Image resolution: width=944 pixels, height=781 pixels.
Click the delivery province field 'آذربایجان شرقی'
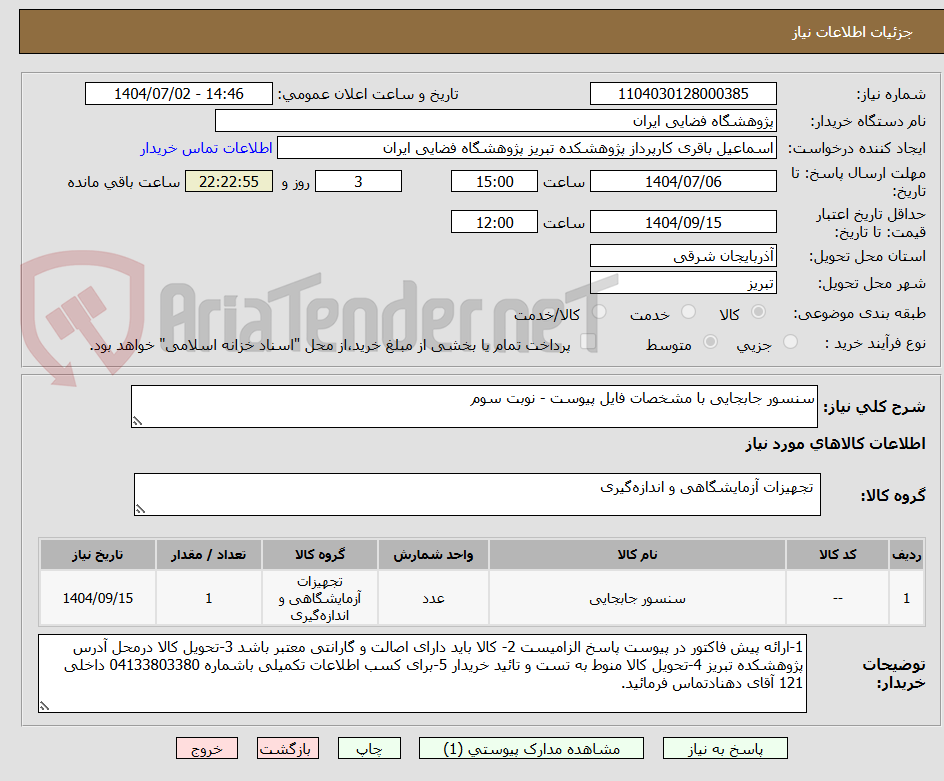tap(683, 256)
